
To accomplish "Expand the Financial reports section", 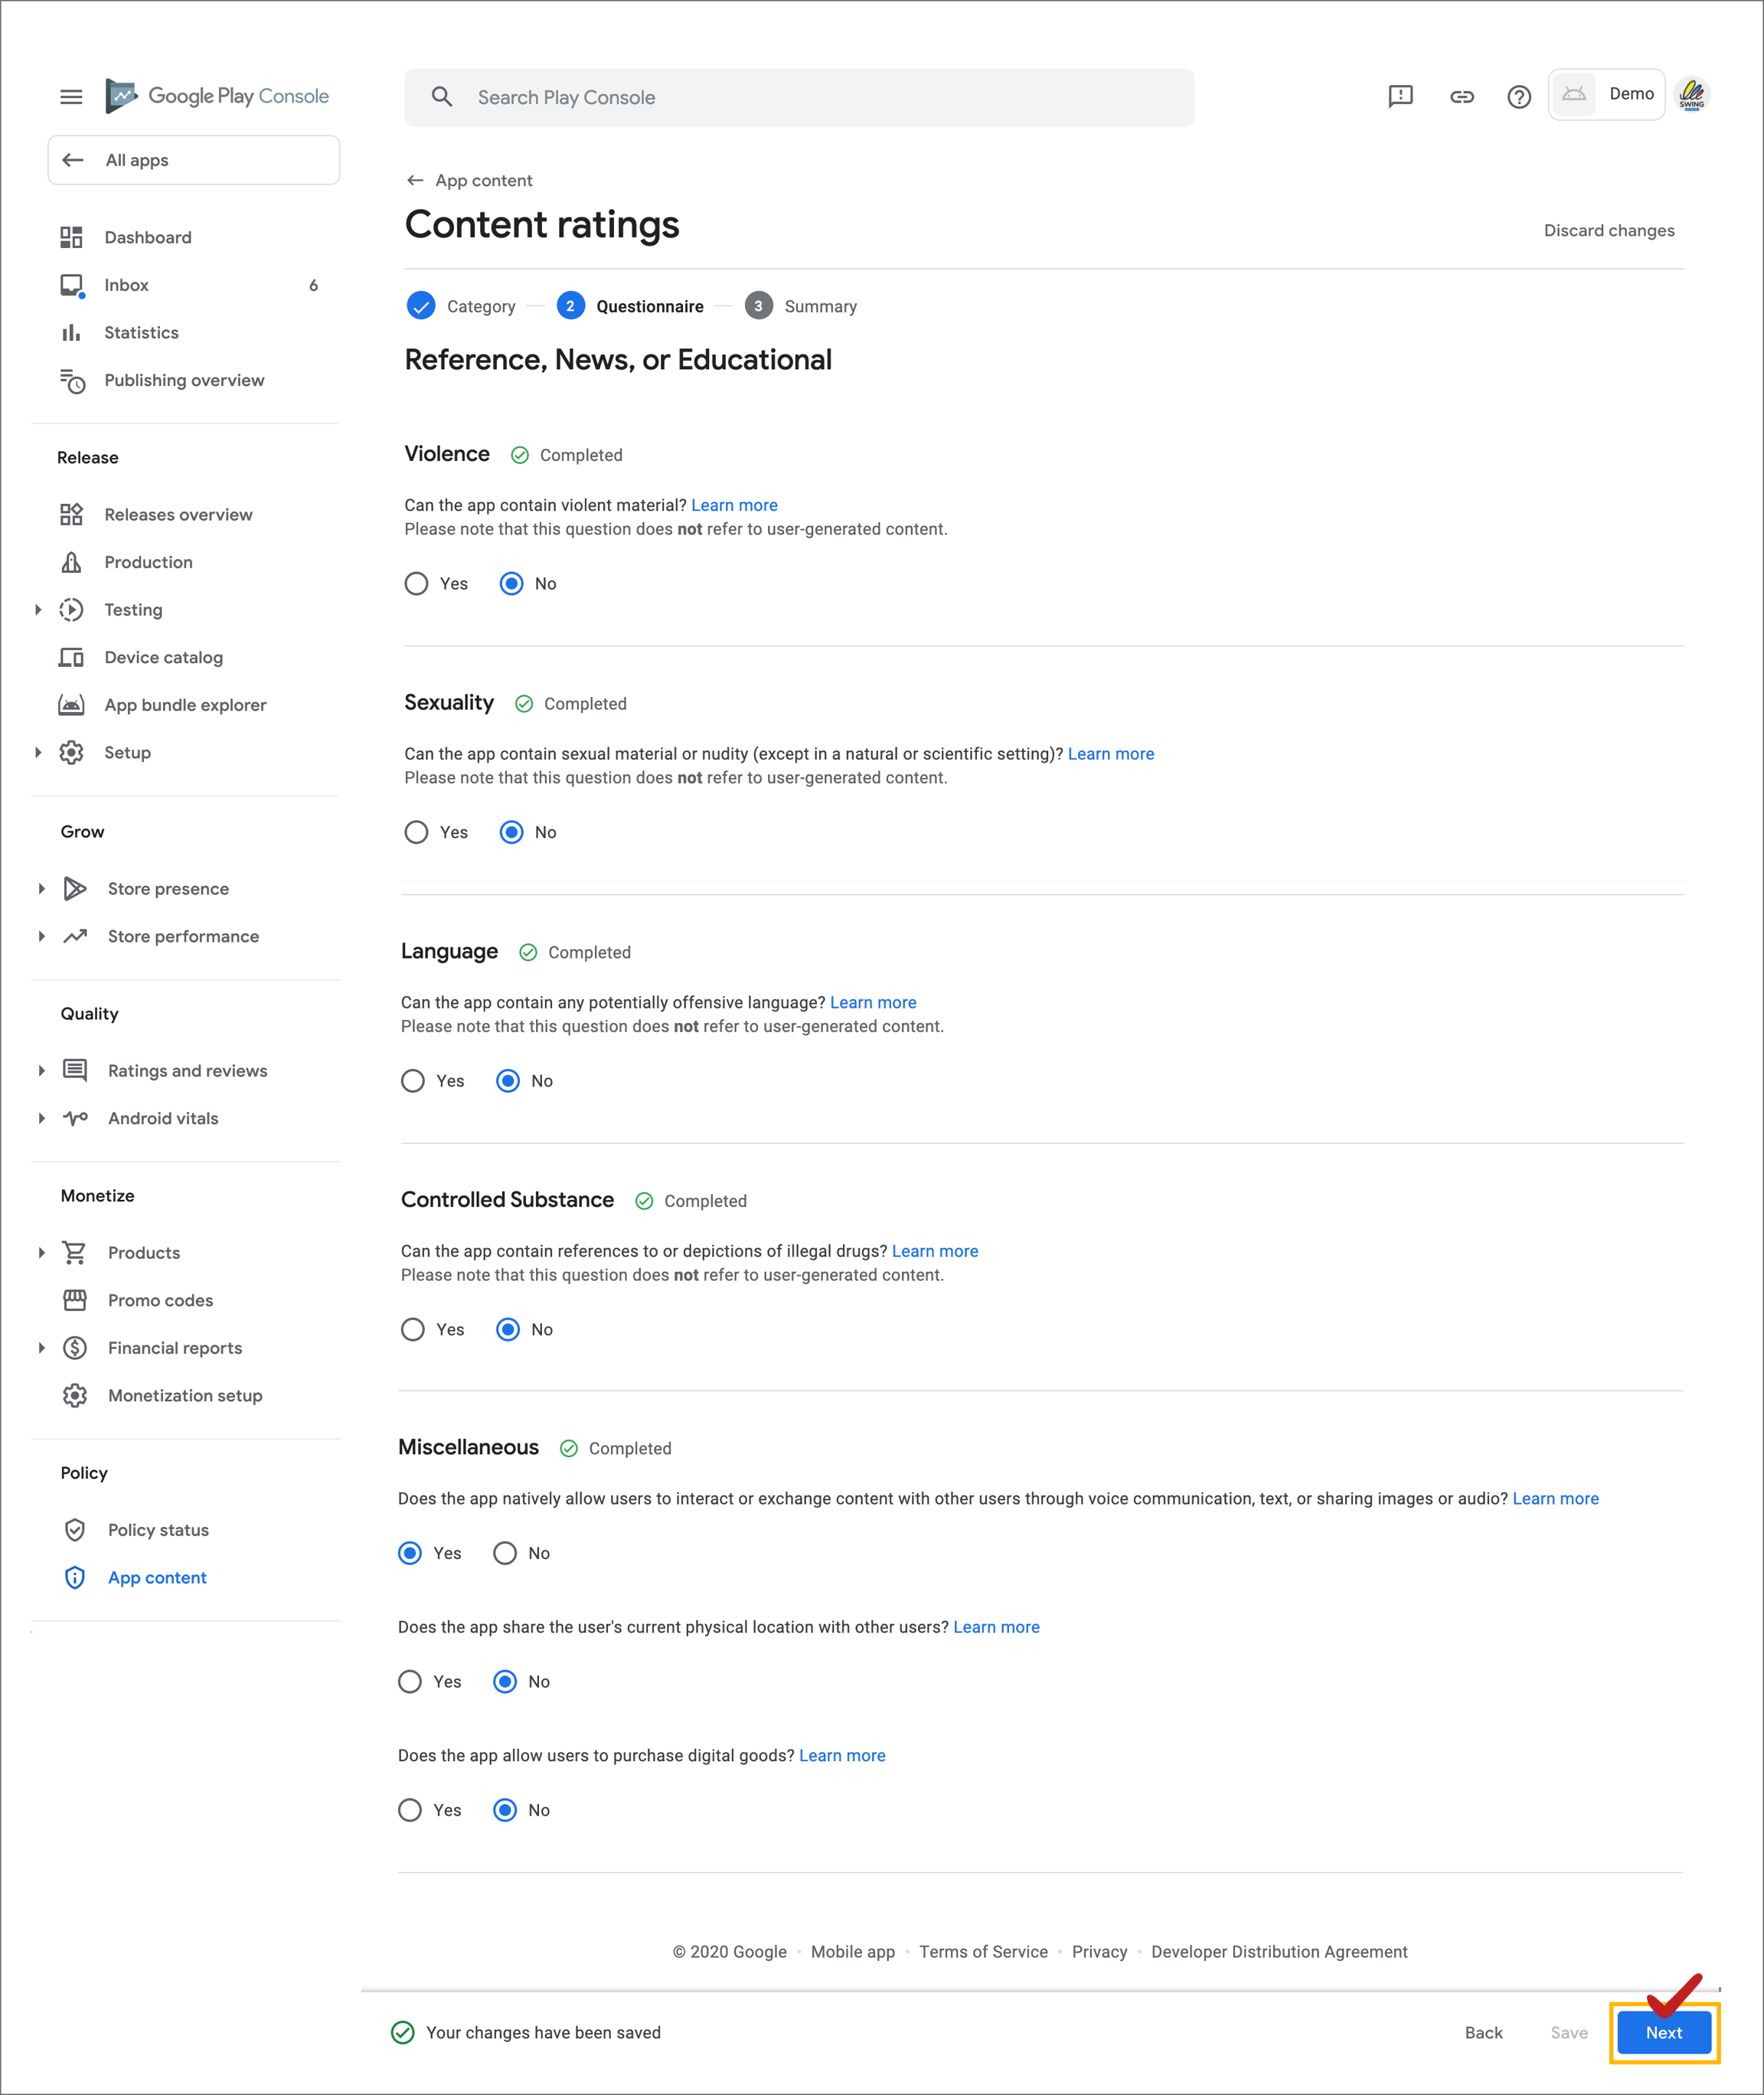I will [x=41, y=1348].
